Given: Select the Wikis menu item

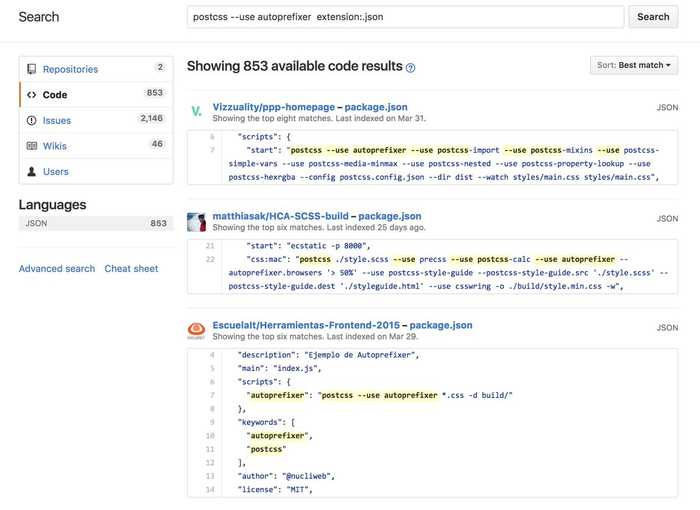Looking at the screenshot, I should point(96,146).
